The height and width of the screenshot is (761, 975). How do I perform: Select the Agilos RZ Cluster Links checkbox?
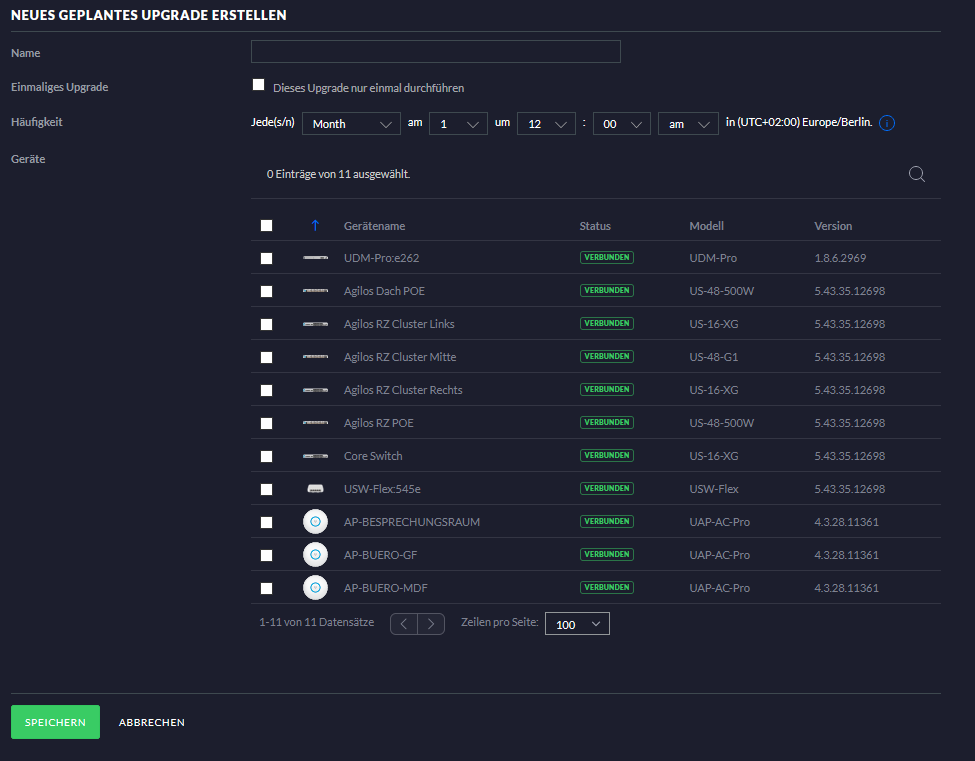(x=266, y=324)
